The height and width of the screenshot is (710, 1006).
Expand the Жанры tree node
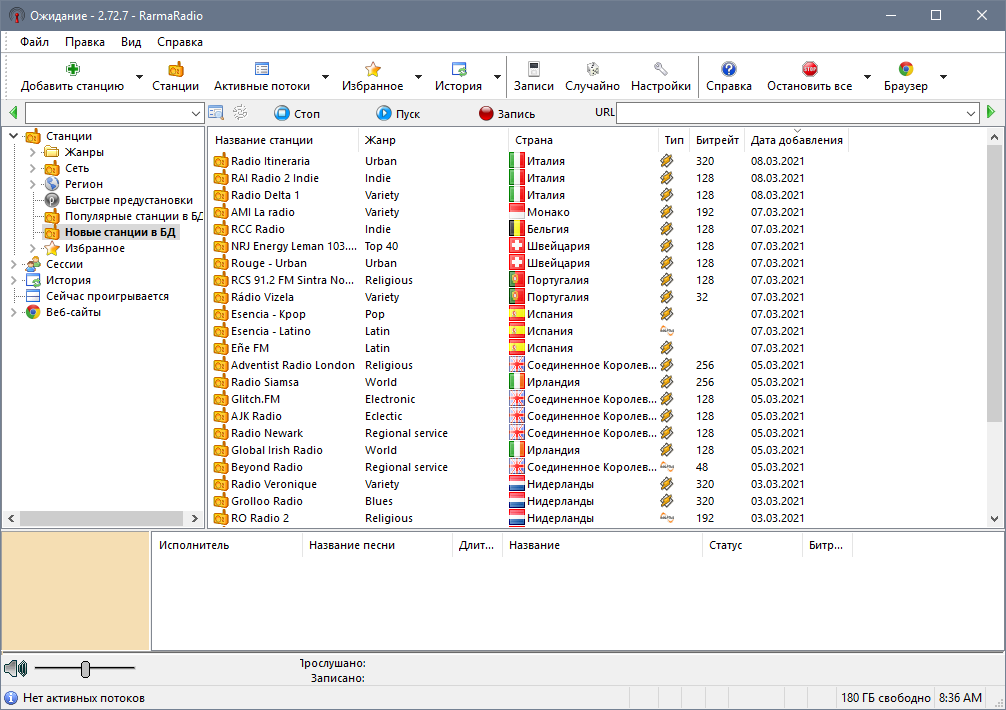pos(33,152)
